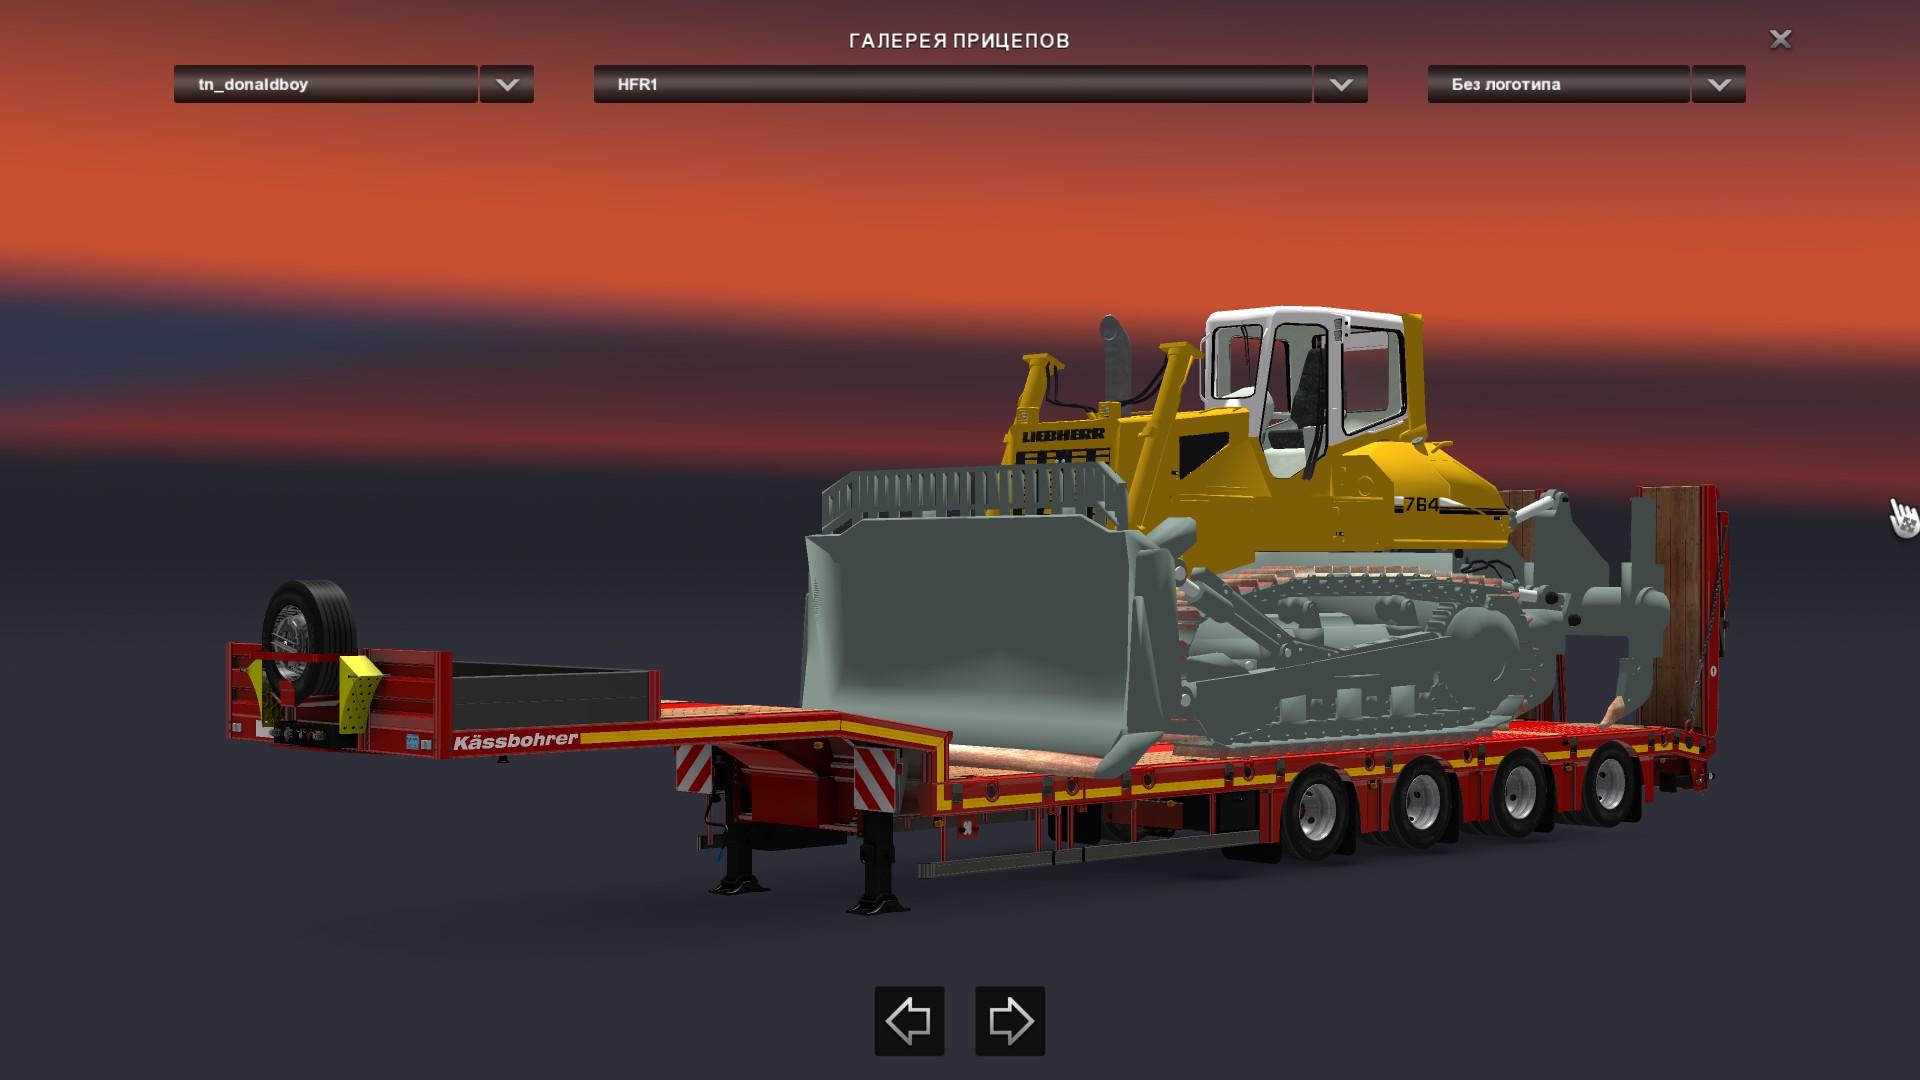Expand the Без логотипа dropdown arrow
This screenshot has height=1080, width=1920.
pos(1719,85)
